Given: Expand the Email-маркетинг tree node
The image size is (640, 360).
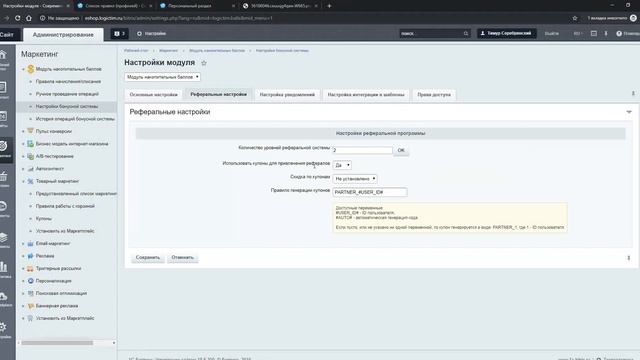Looking at the screenshot, I should click(x=23, y=244).
